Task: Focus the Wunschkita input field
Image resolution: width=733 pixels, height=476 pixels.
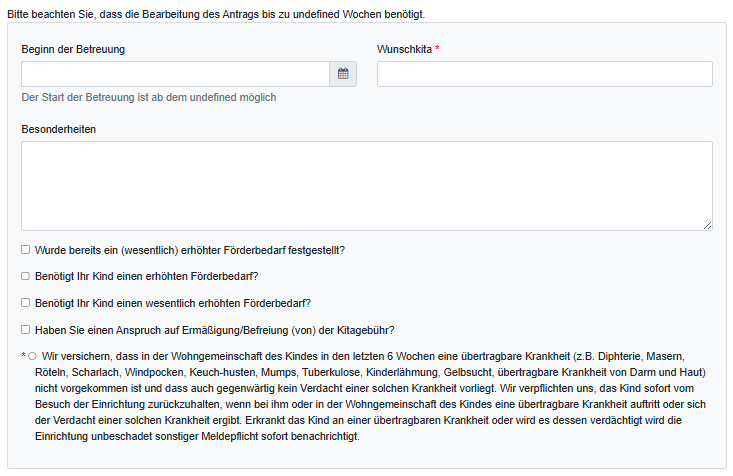Action: (x=544, y=74)
